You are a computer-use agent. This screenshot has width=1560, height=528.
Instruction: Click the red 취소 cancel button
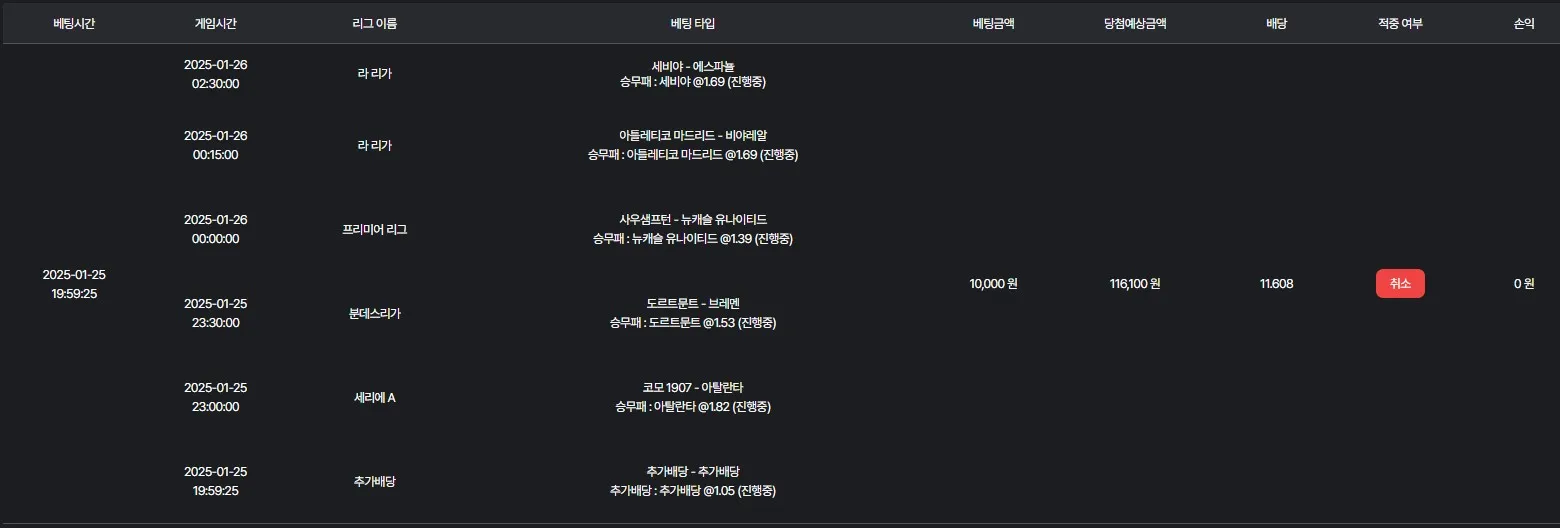pyautogui.click(x=1400, y=284)
